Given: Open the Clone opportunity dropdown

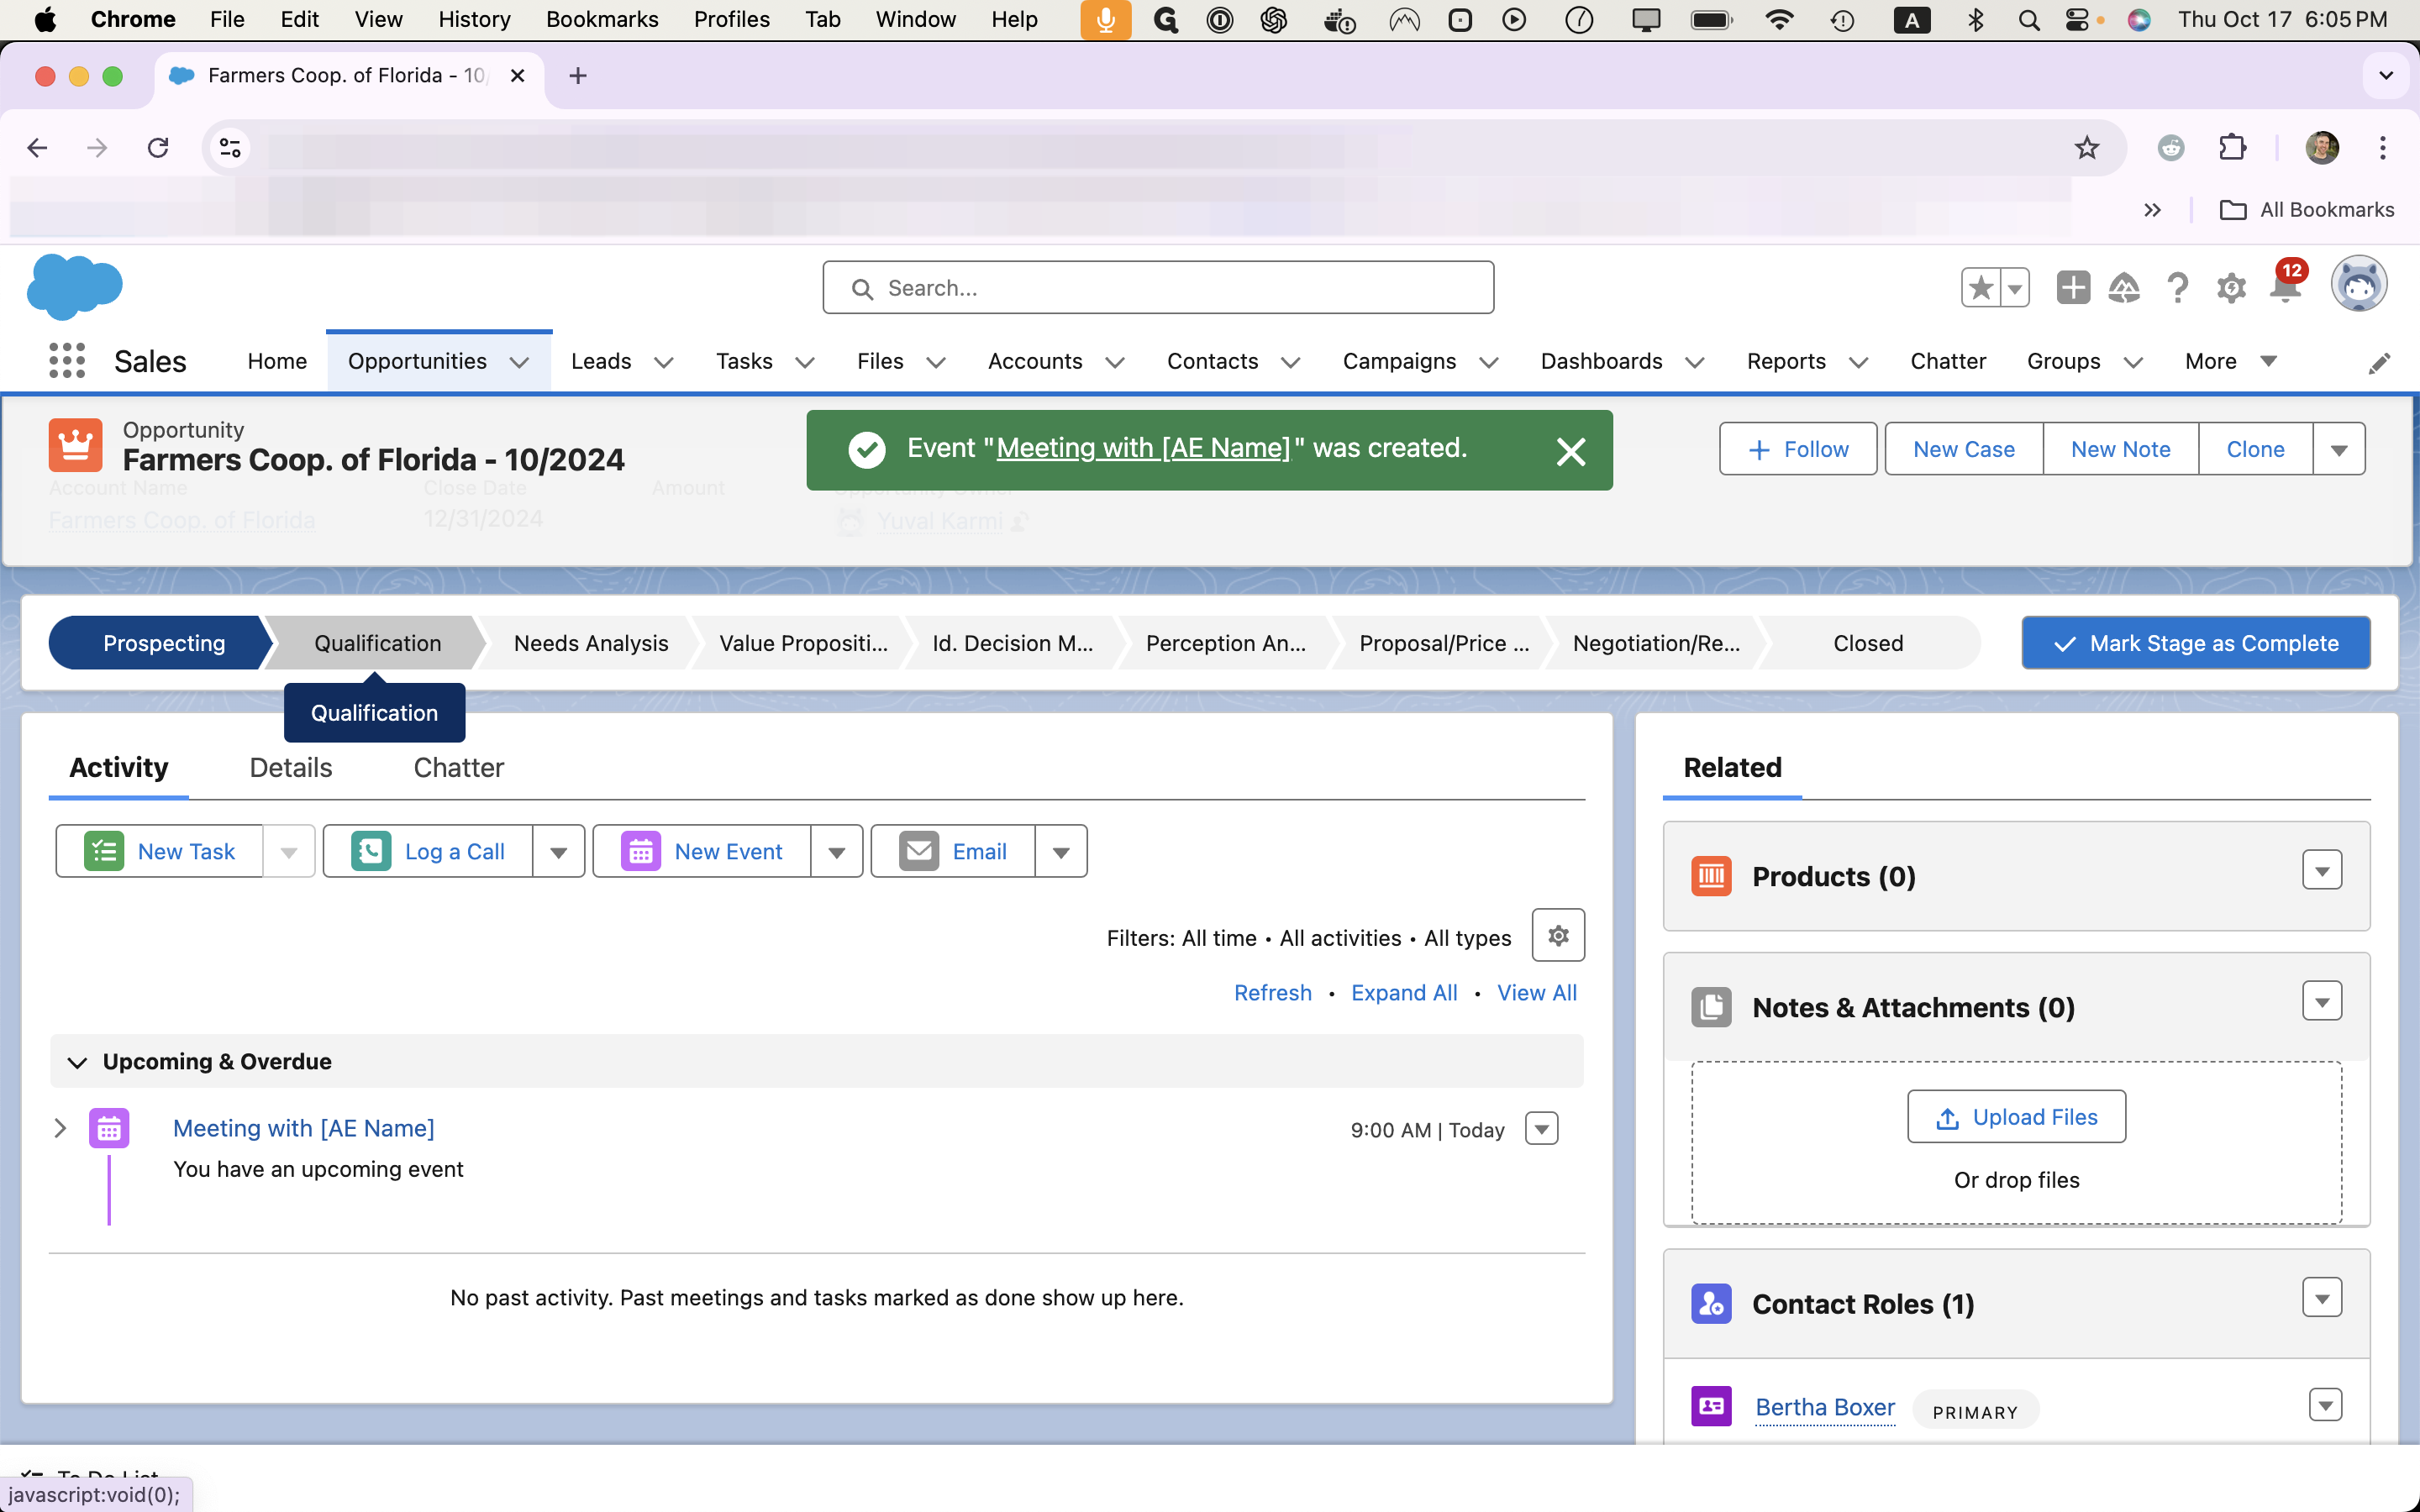Looking at the screenshot, I should pyautogui.click(x=2340, y=449).
